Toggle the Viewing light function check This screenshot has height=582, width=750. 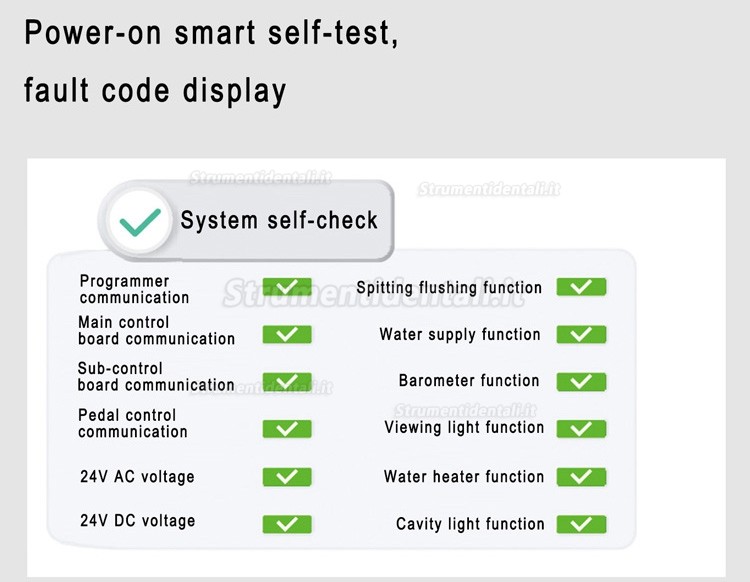[581, 428]
